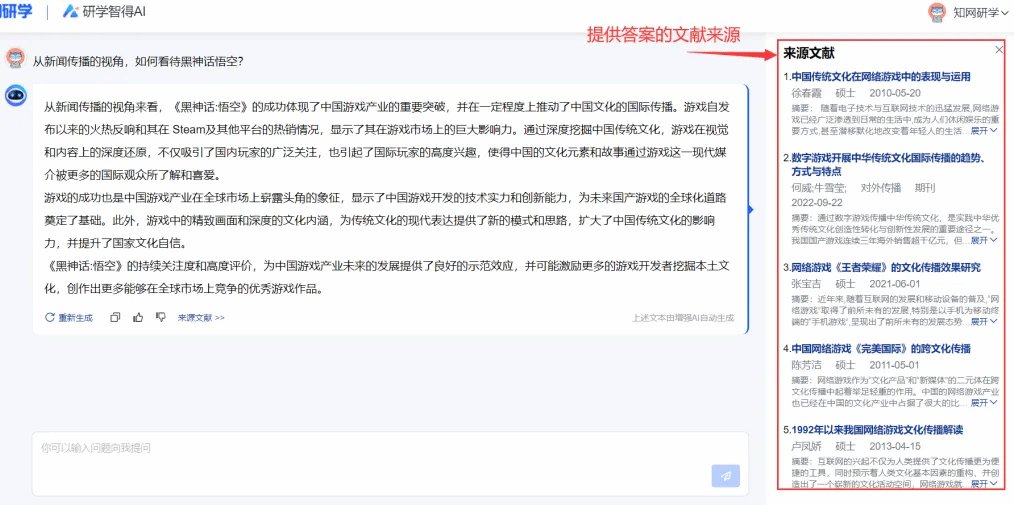Click the thumbs up icon
This screenshot has width=1014, height=505.
[136, 317]
